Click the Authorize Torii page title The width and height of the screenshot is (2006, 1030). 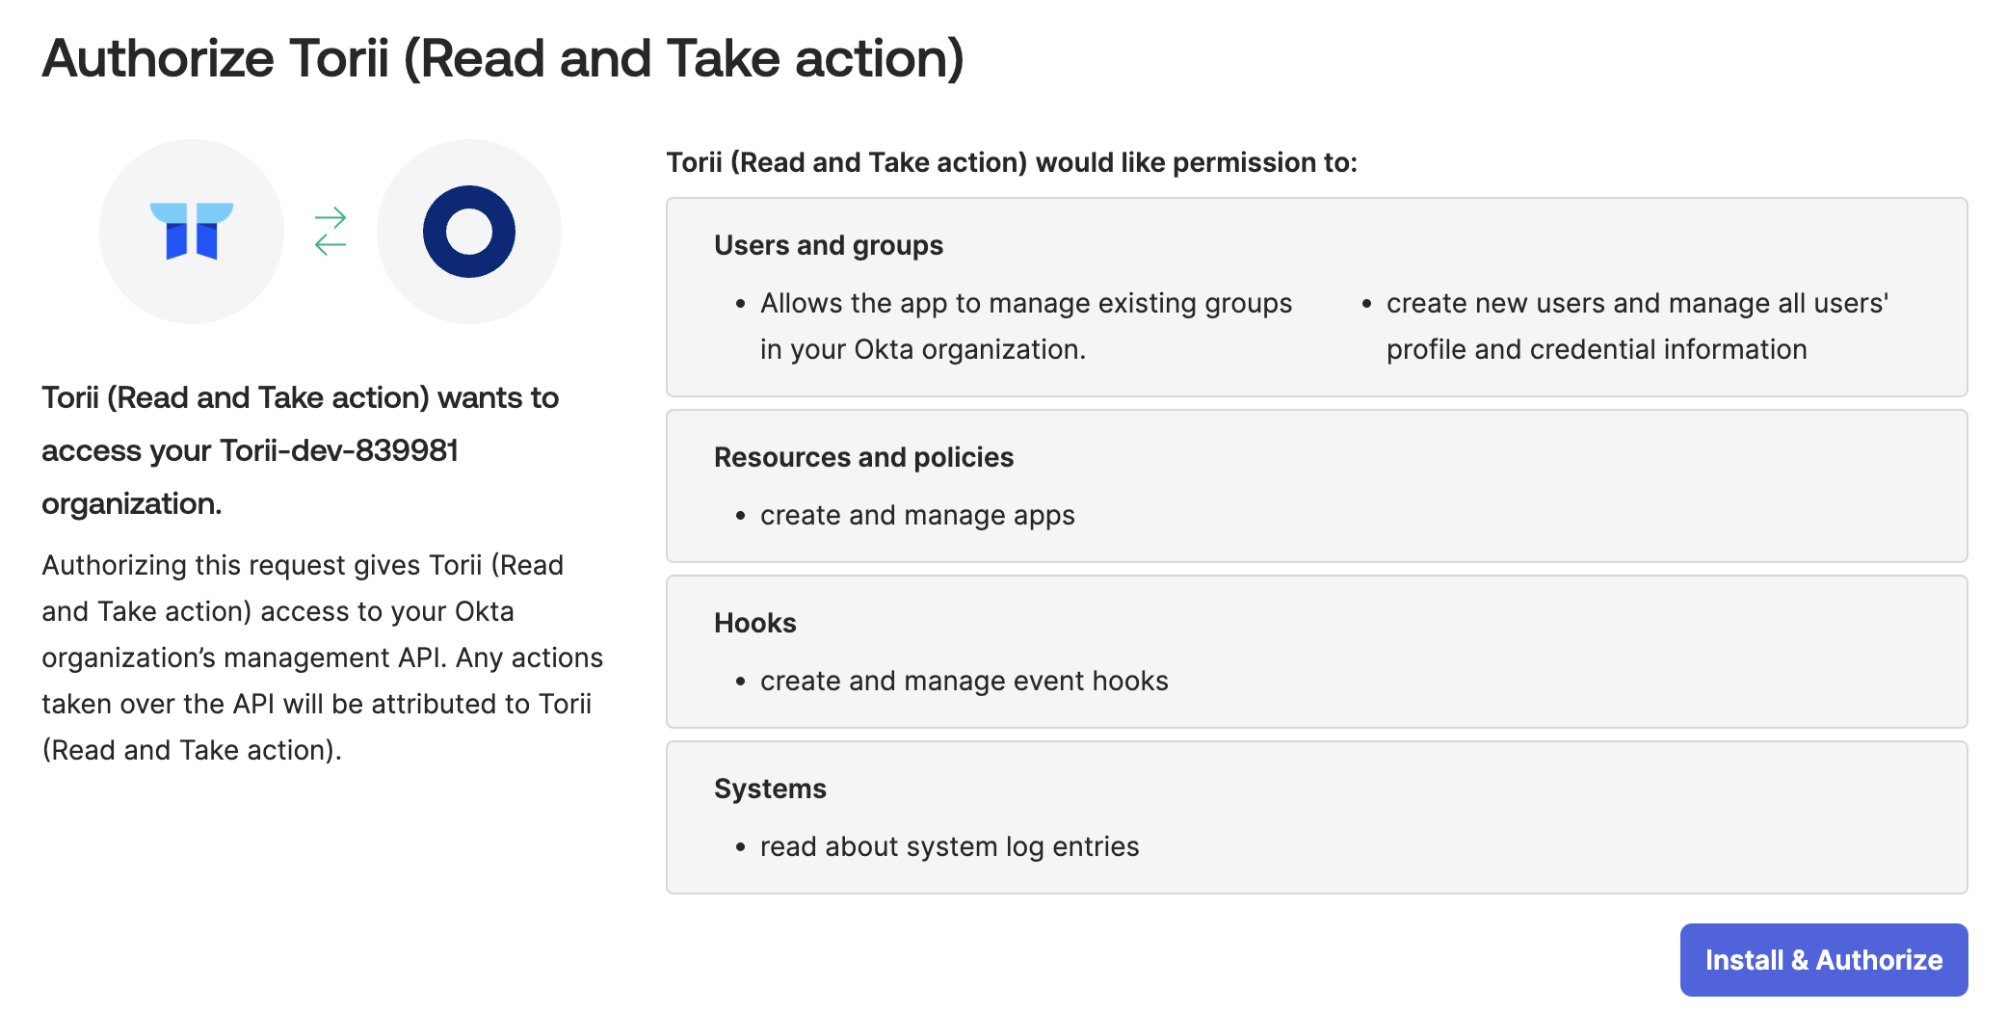tap(503, 58)
